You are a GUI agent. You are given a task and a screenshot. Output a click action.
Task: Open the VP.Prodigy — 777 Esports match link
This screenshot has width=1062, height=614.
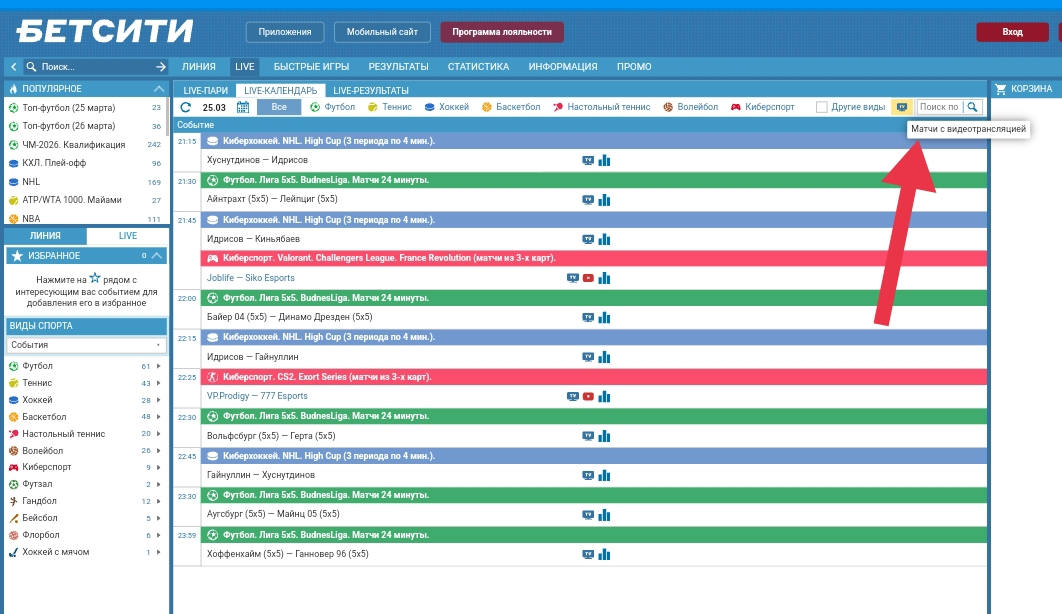[x=257, y=396]
